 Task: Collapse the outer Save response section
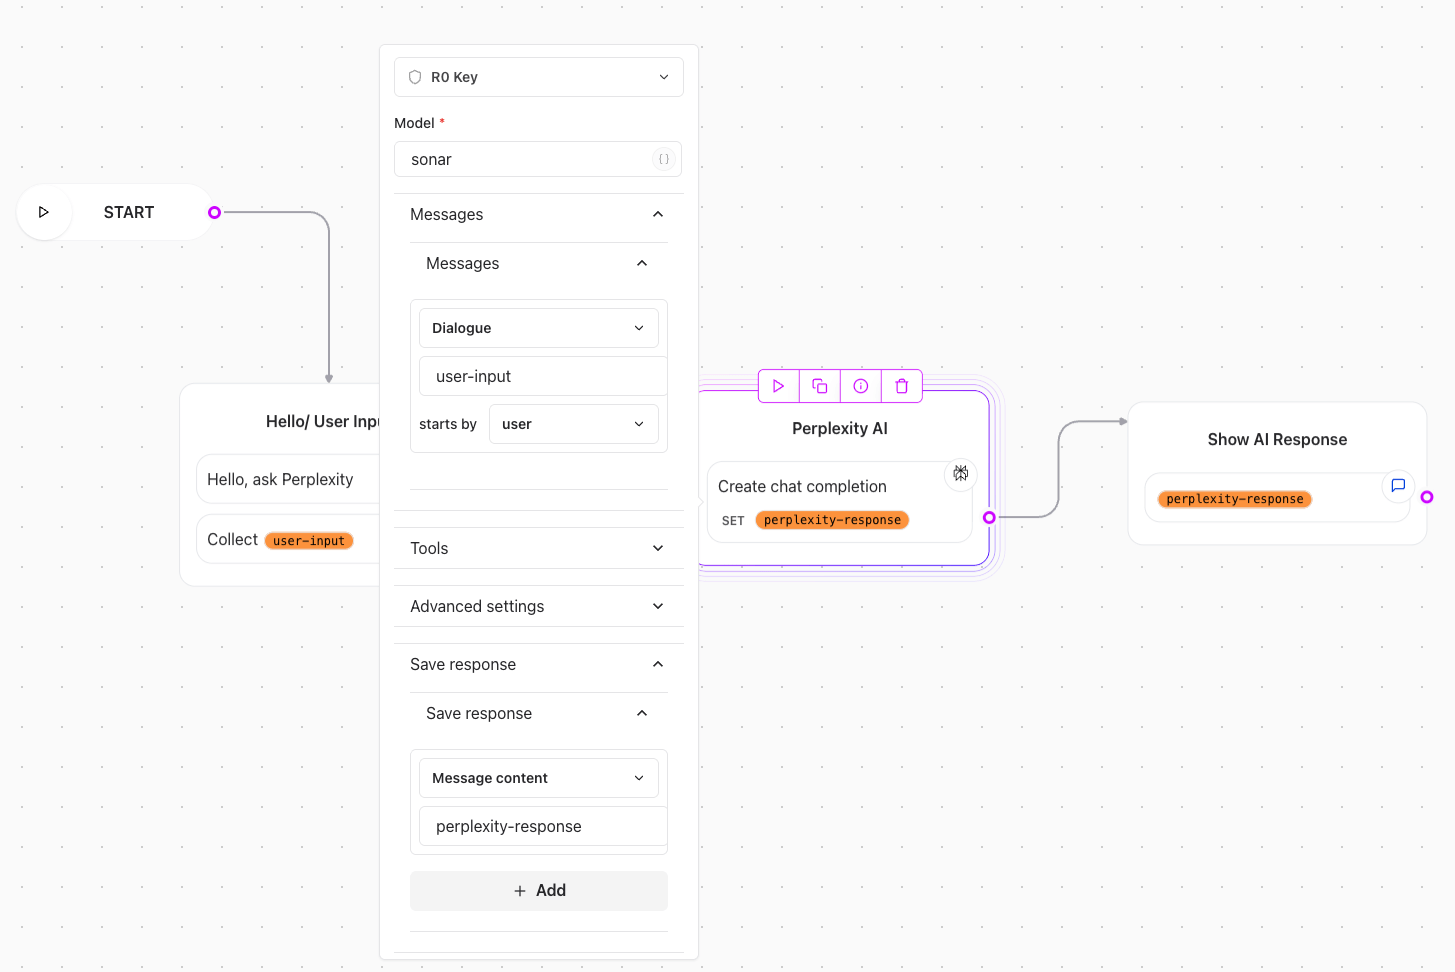[x=539, y=664]
